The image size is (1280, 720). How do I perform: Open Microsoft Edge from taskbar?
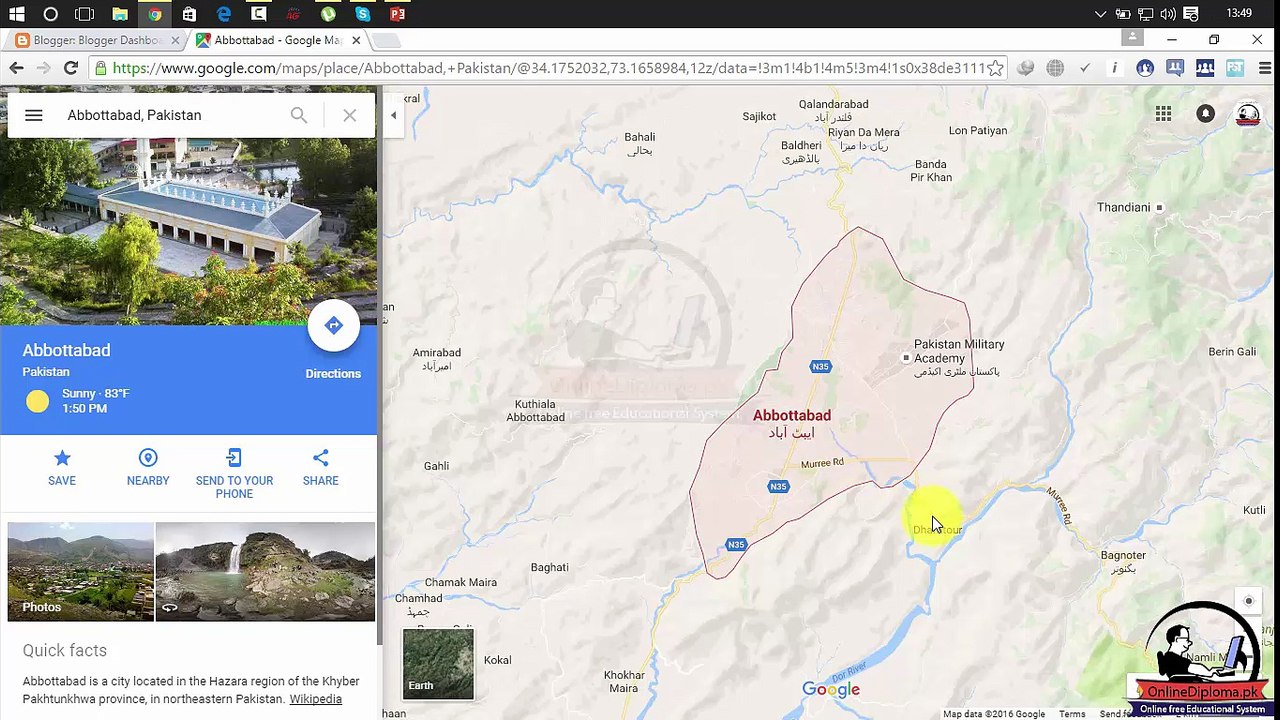tap(224, 14)
